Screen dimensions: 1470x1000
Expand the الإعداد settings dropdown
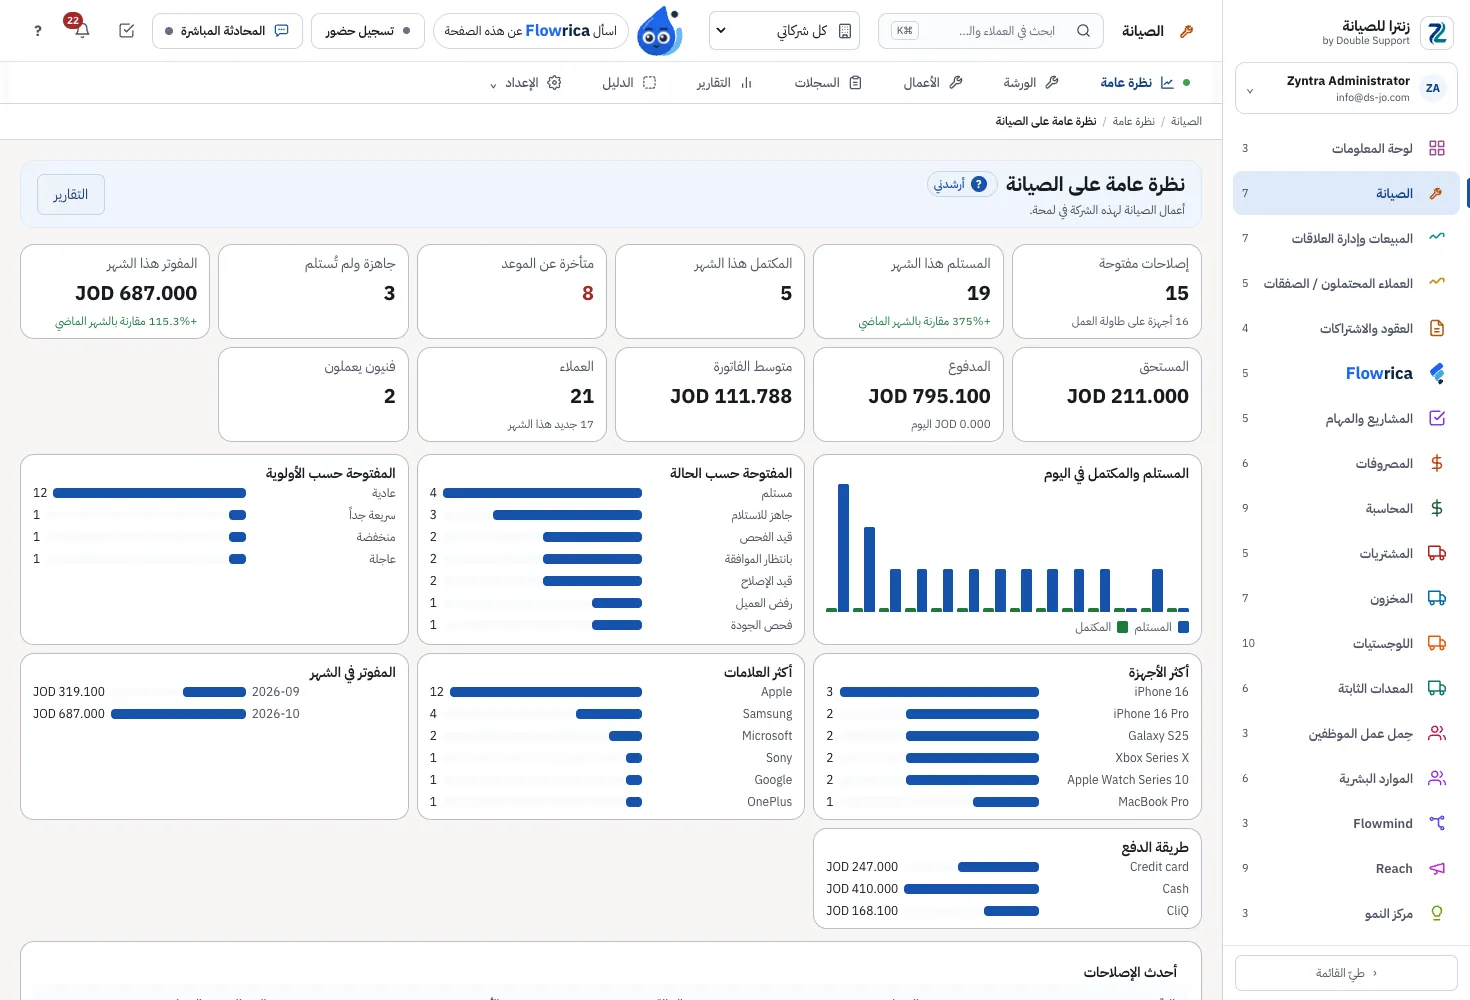(x=525, y=83)
